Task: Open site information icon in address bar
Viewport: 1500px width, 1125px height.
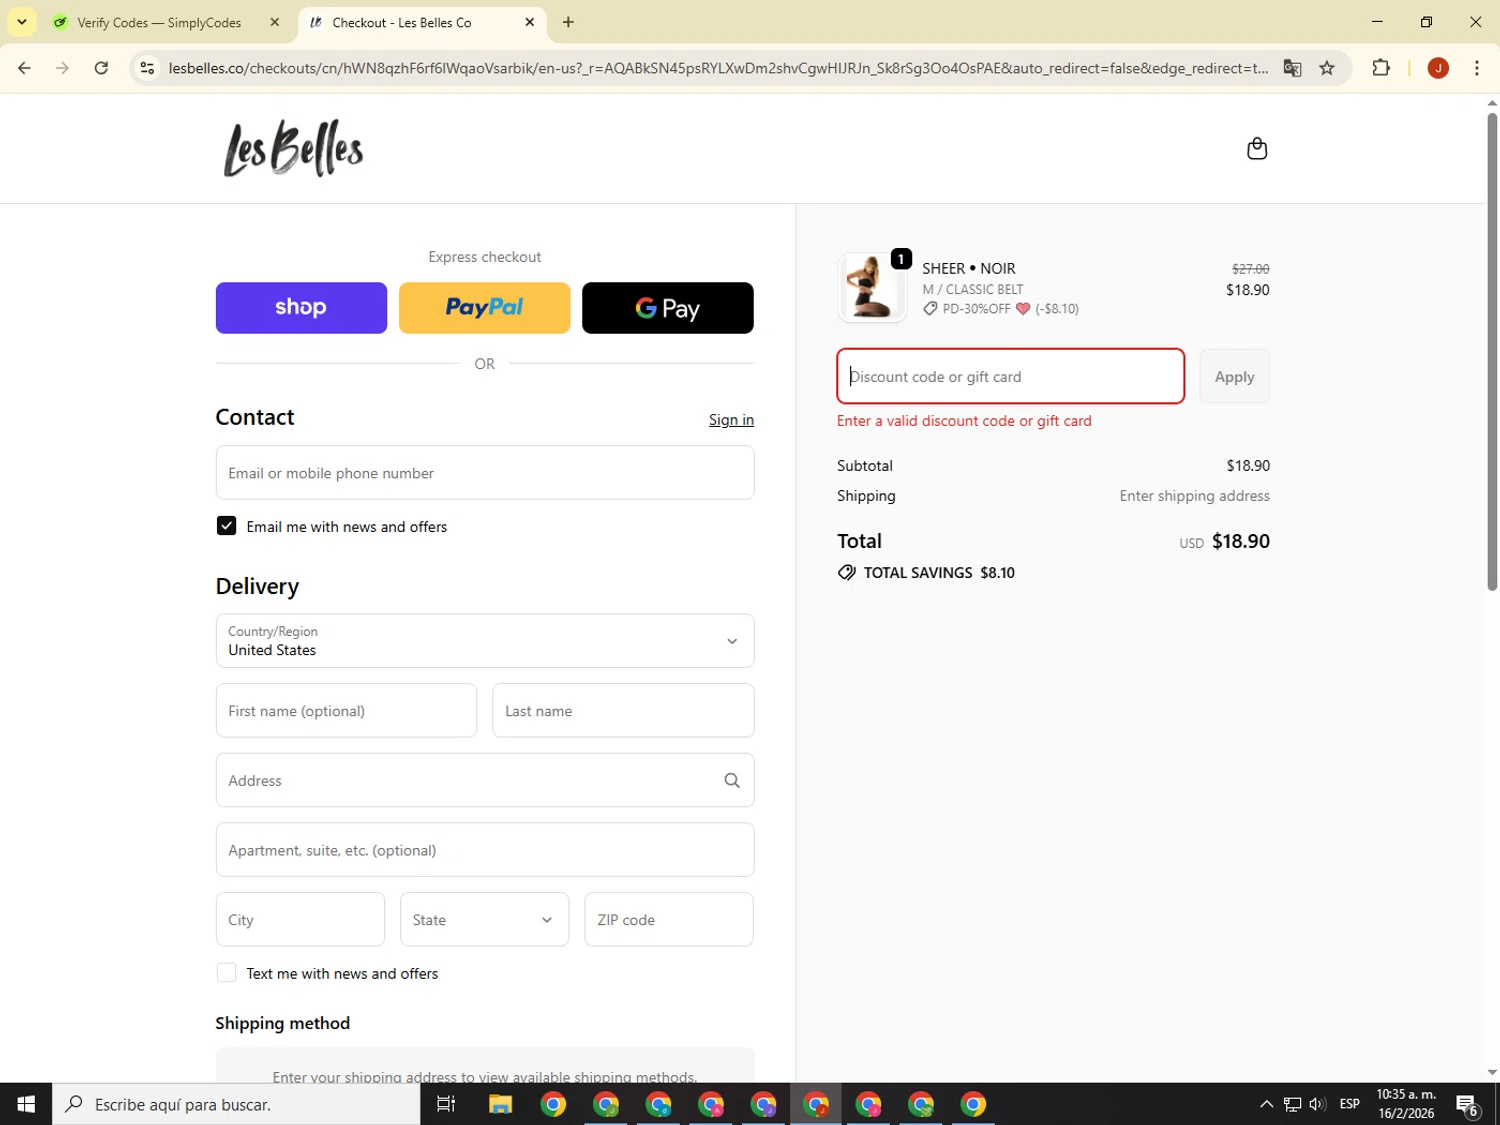Action: pyautogui.click(x=147, y=68)
